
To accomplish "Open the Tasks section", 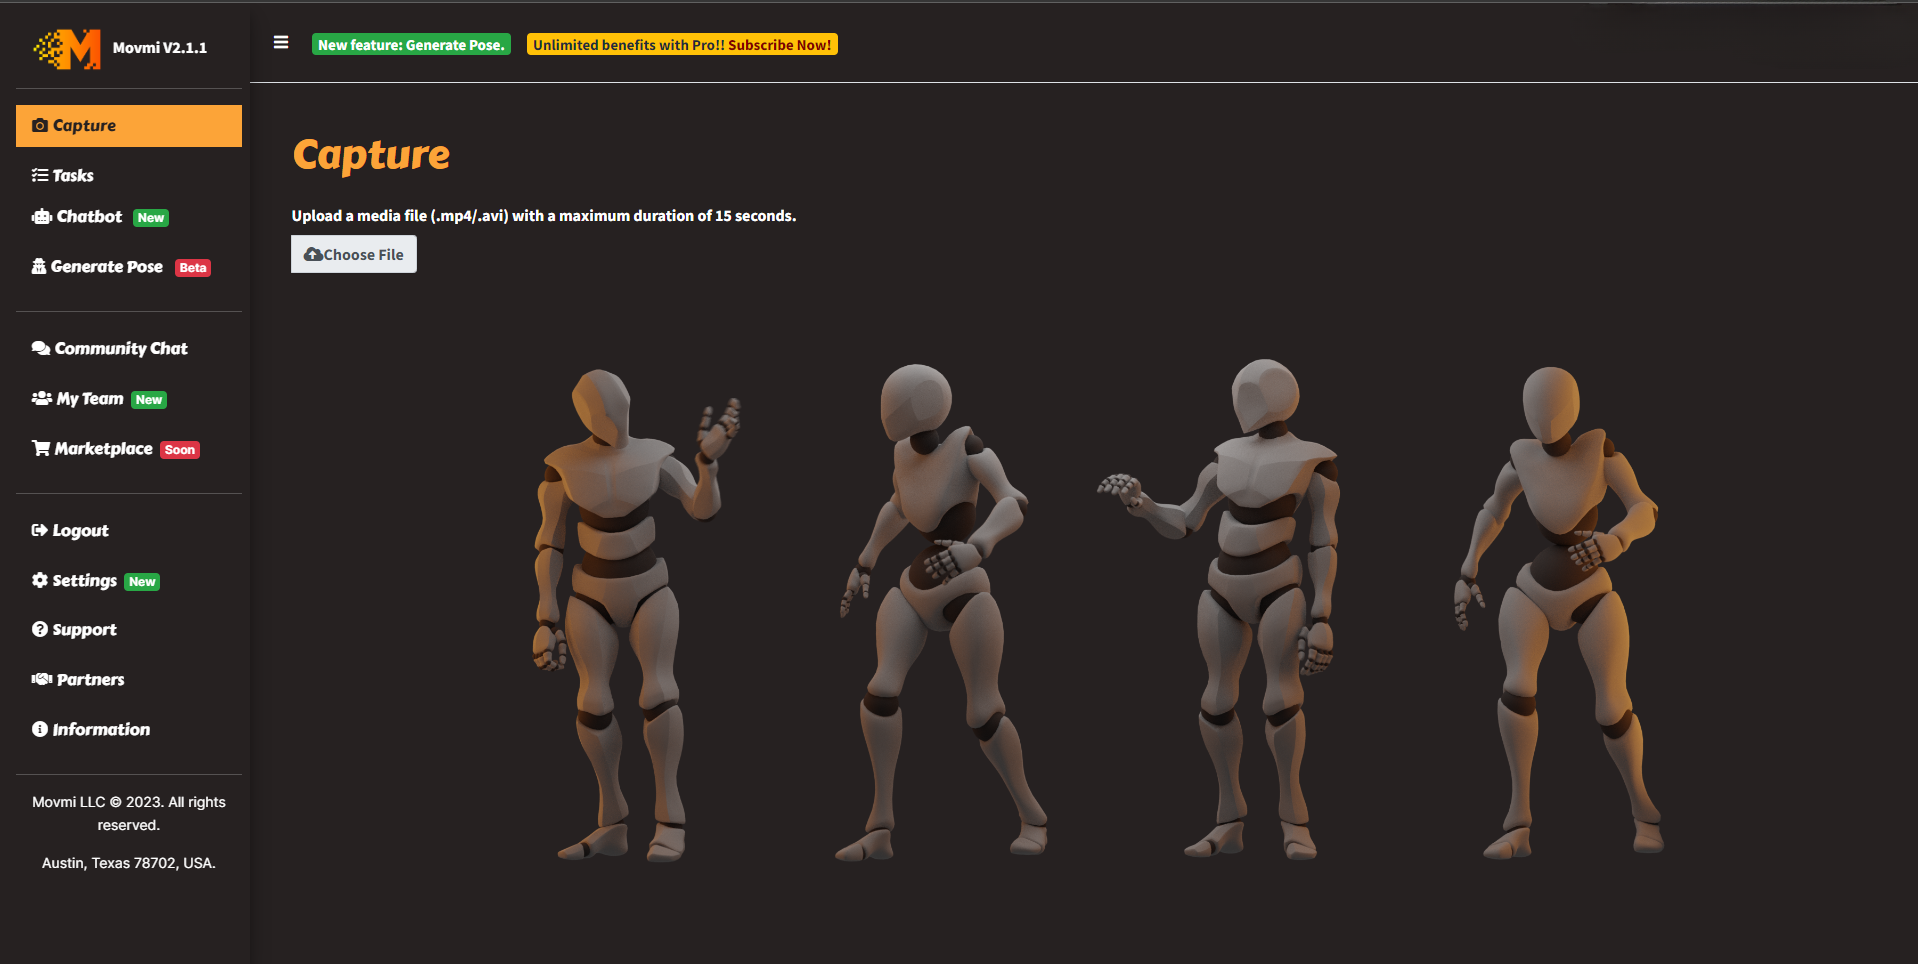I will point(72,174).
